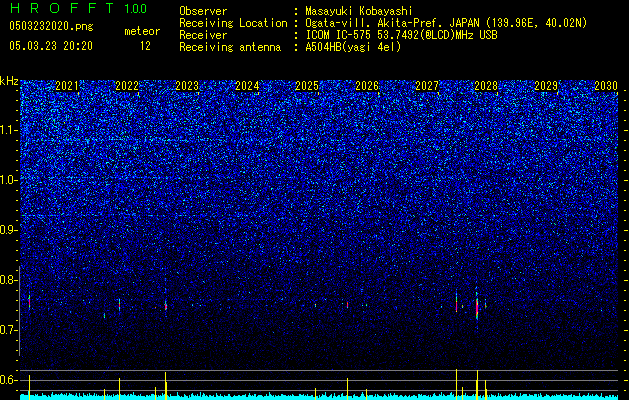Click the kHz axis unit label
The image size is (629, 400).
[x=9, y=81]
